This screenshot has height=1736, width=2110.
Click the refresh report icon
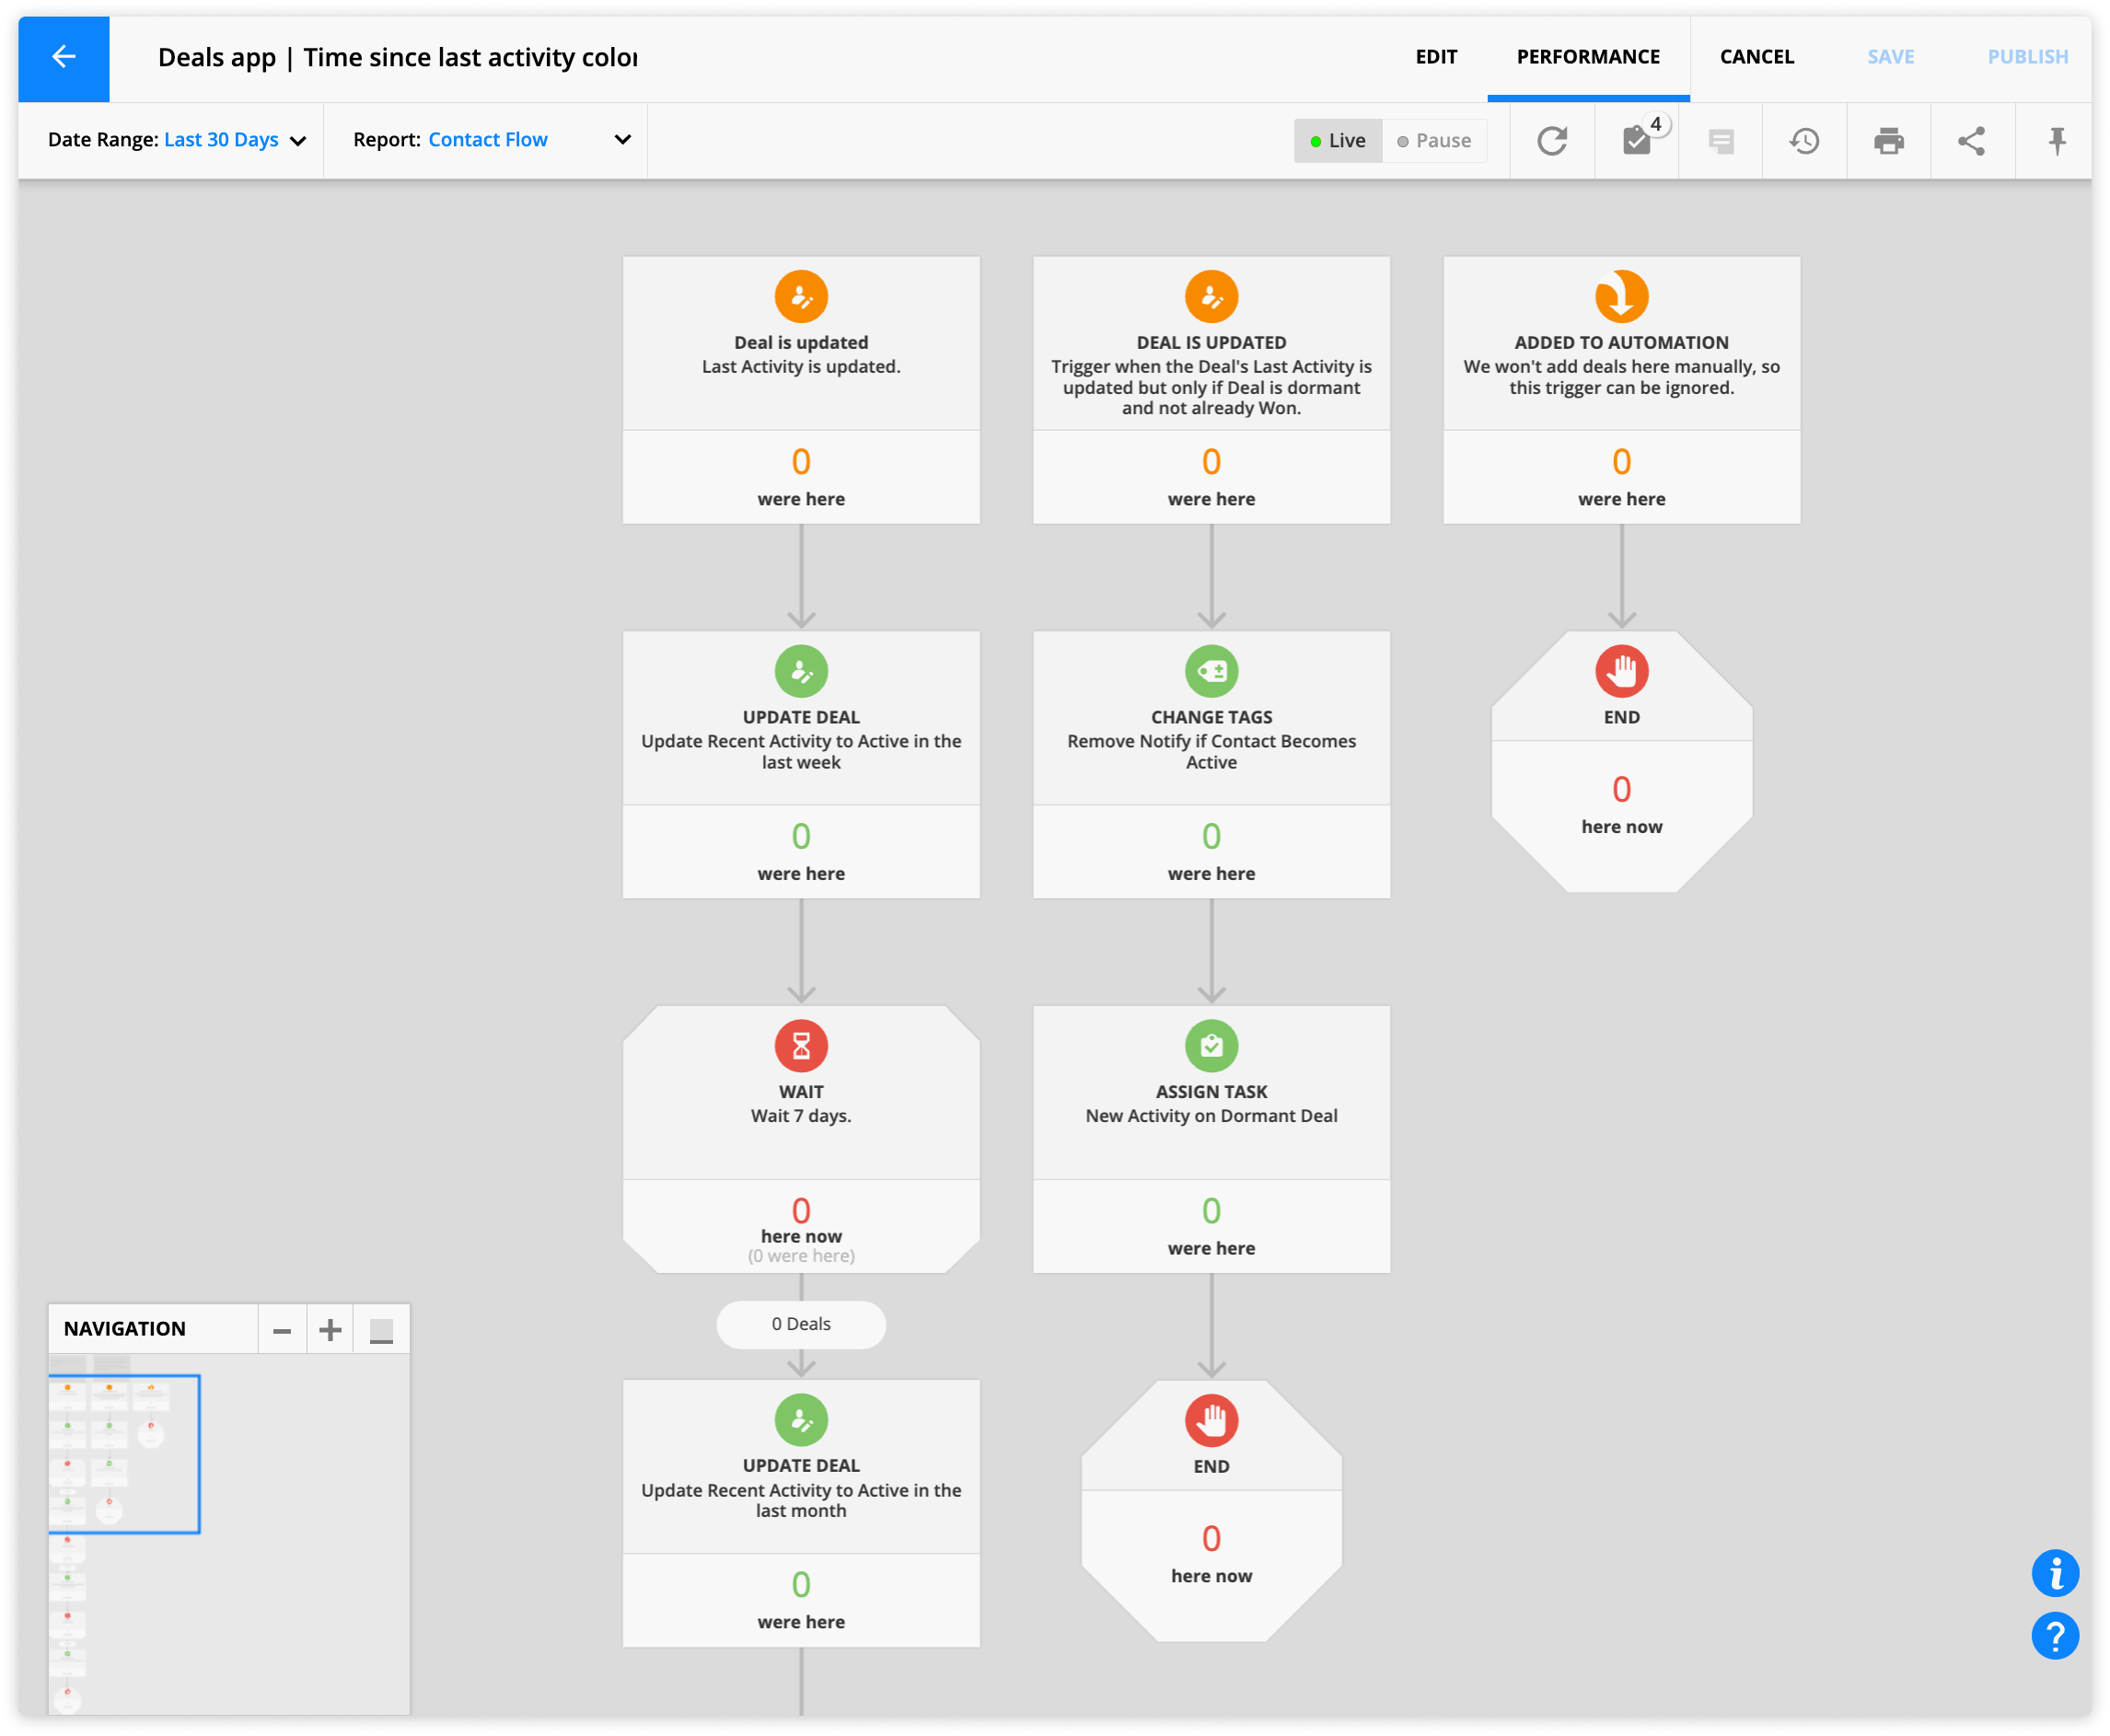click(x=1551, y=141)
